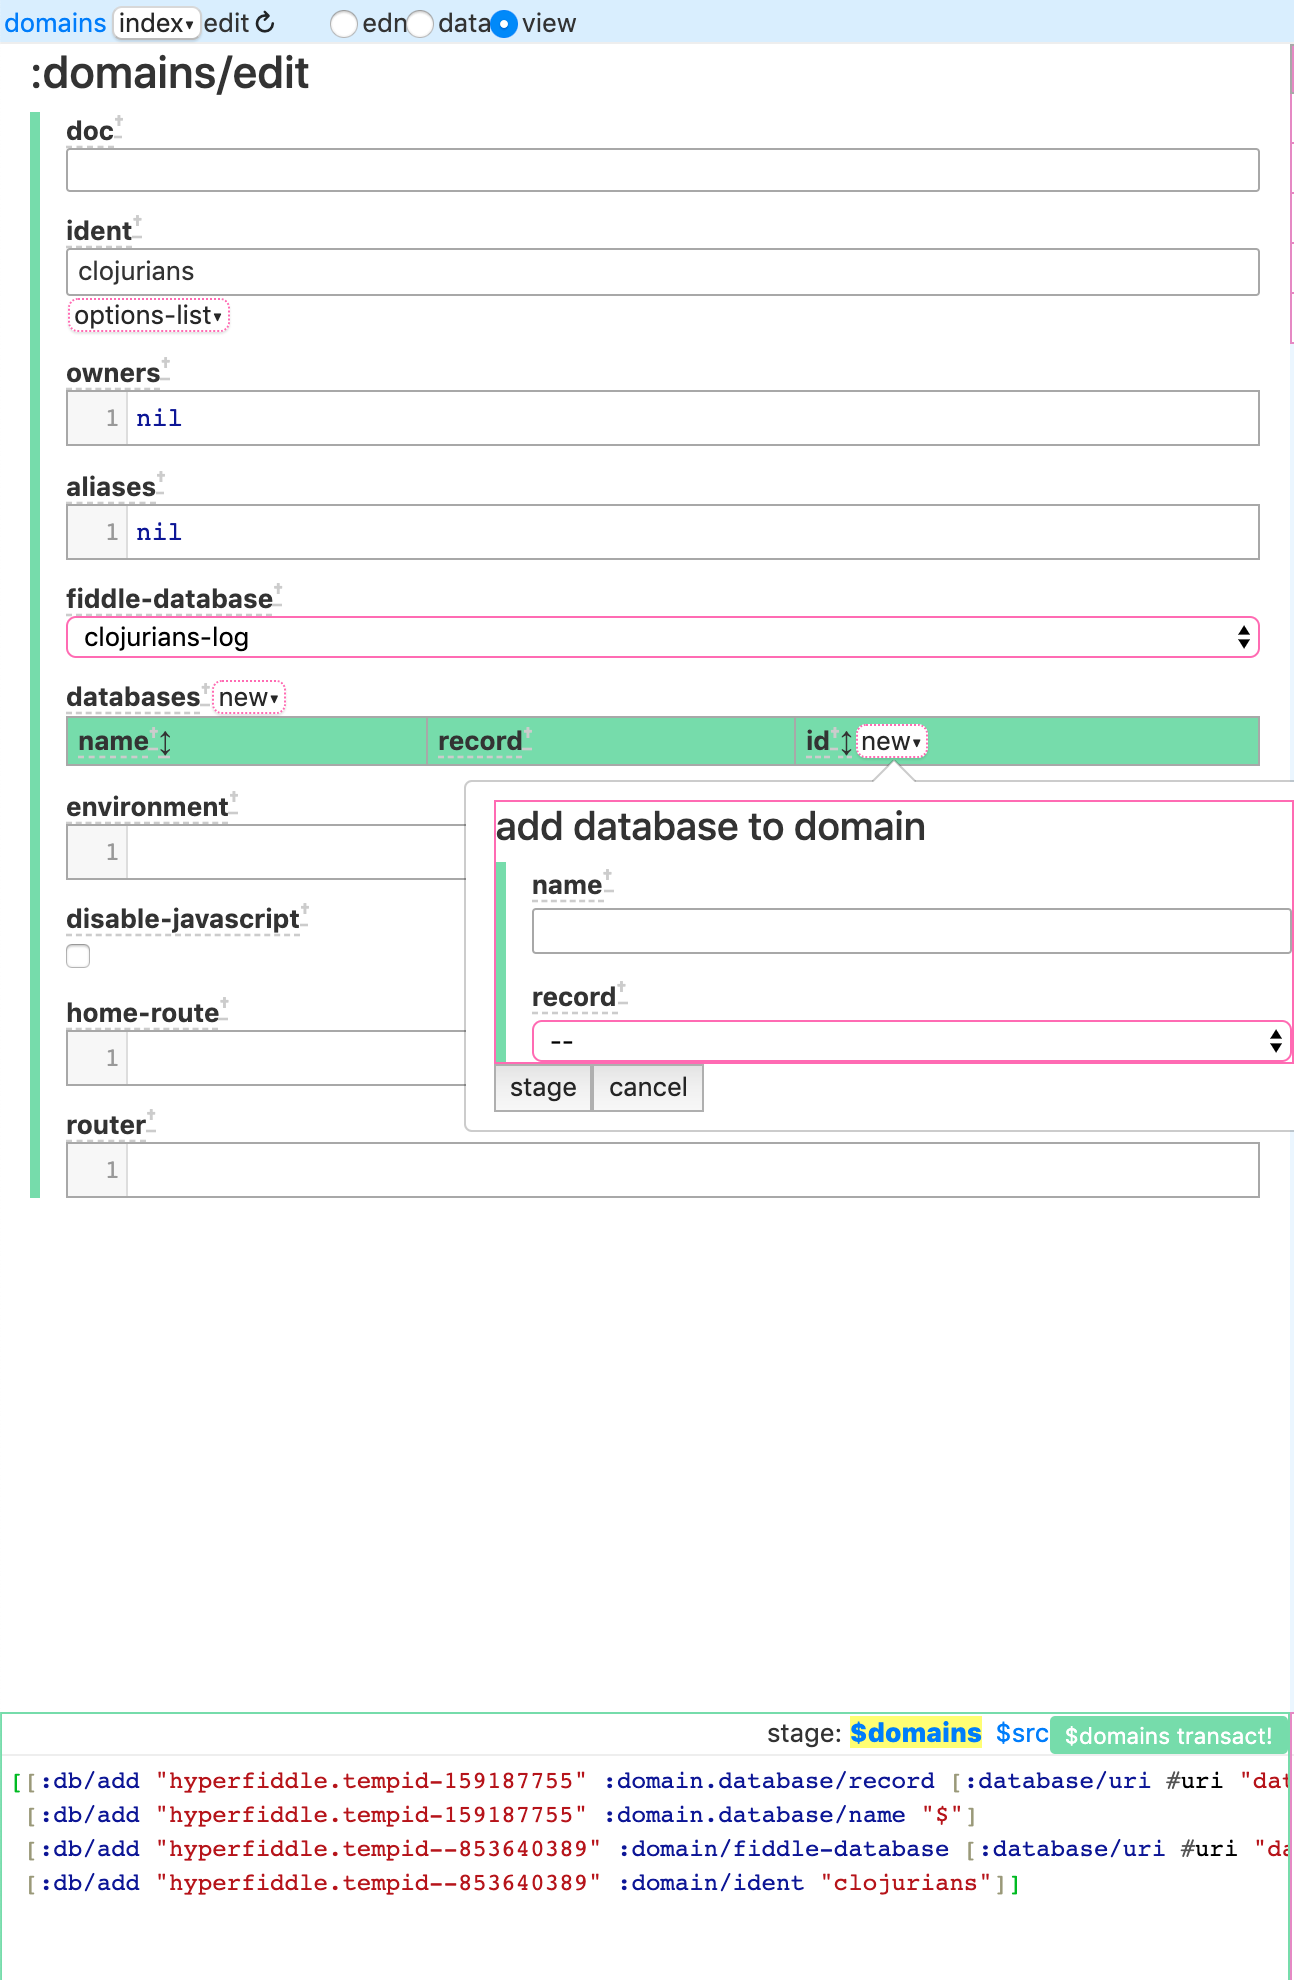Focus the doc input field
Screen dimensions: 1294x1980
(662, 170)
